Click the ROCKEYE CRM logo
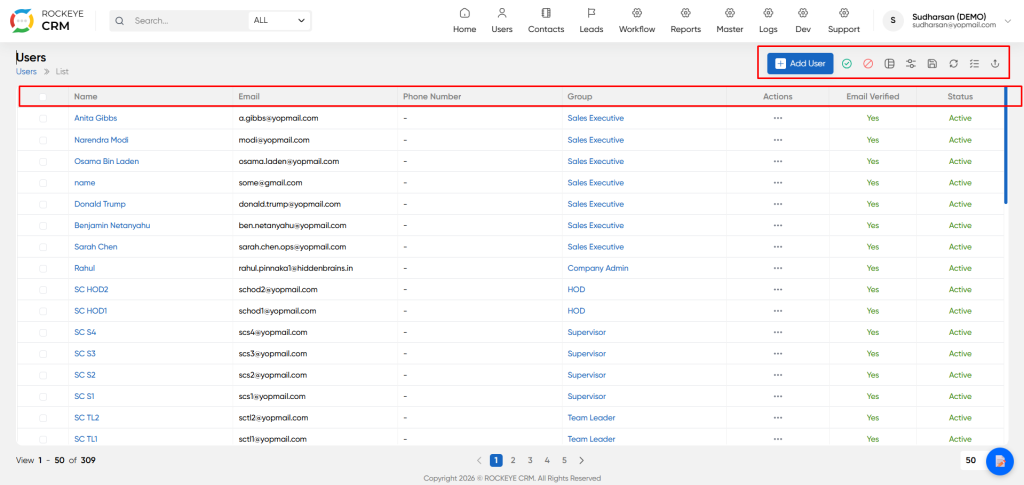The width and height of the screenshot is (1024, 485). [47, 21]
